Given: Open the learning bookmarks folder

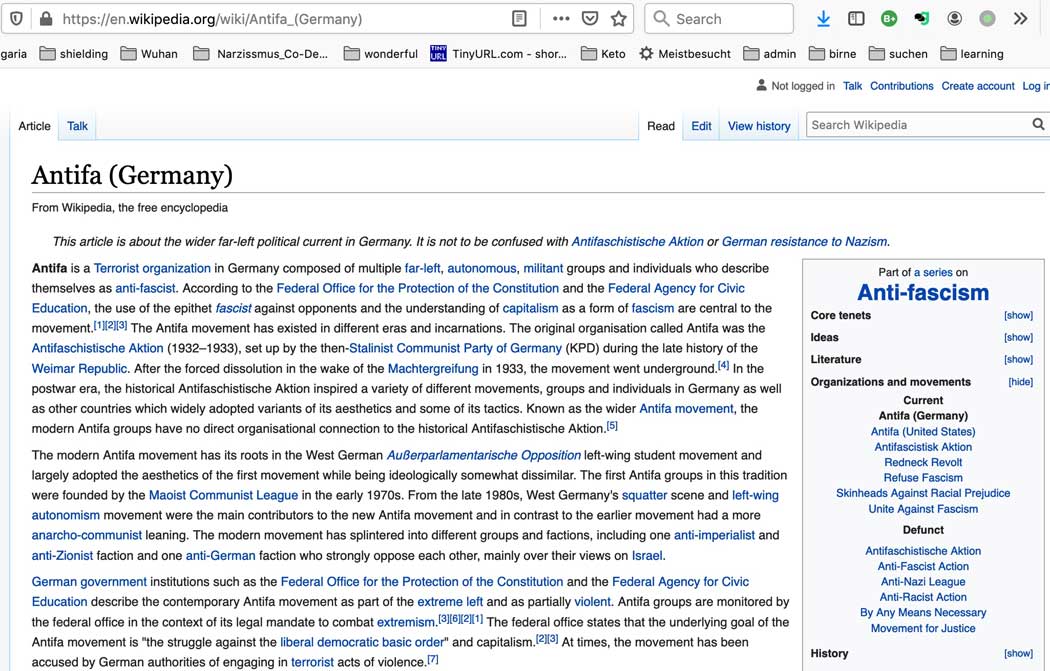Looking at the screenshot, I should 972,54.
